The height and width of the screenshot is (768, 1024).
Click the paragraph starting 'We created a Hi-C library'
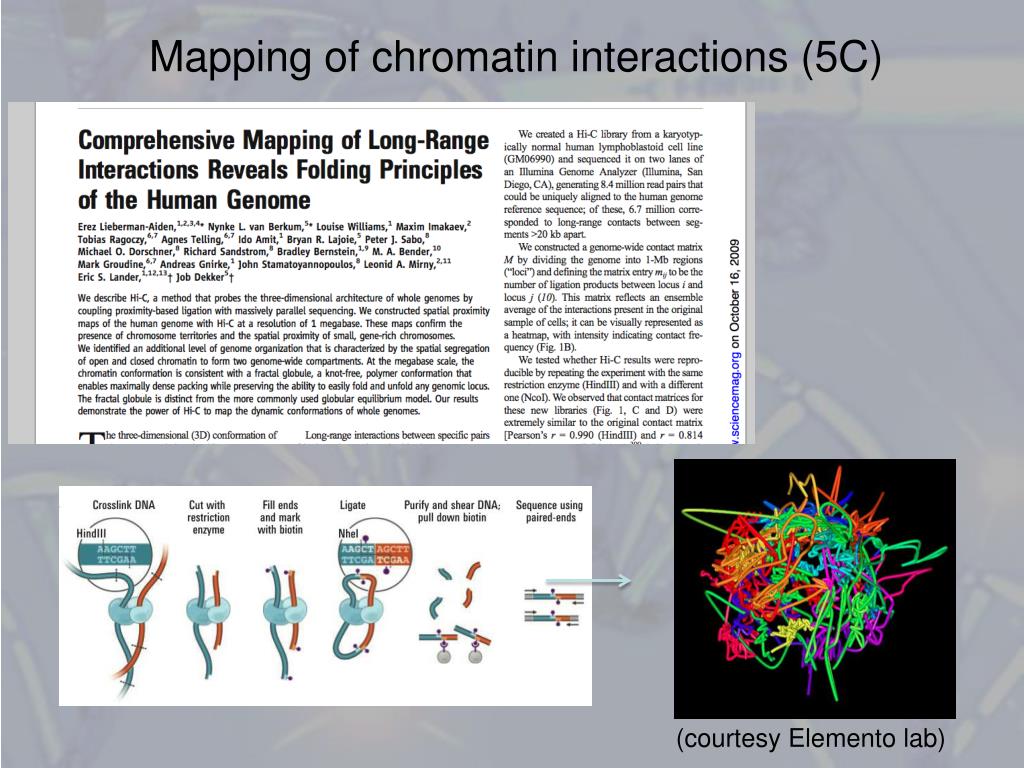tap(603, 184)
